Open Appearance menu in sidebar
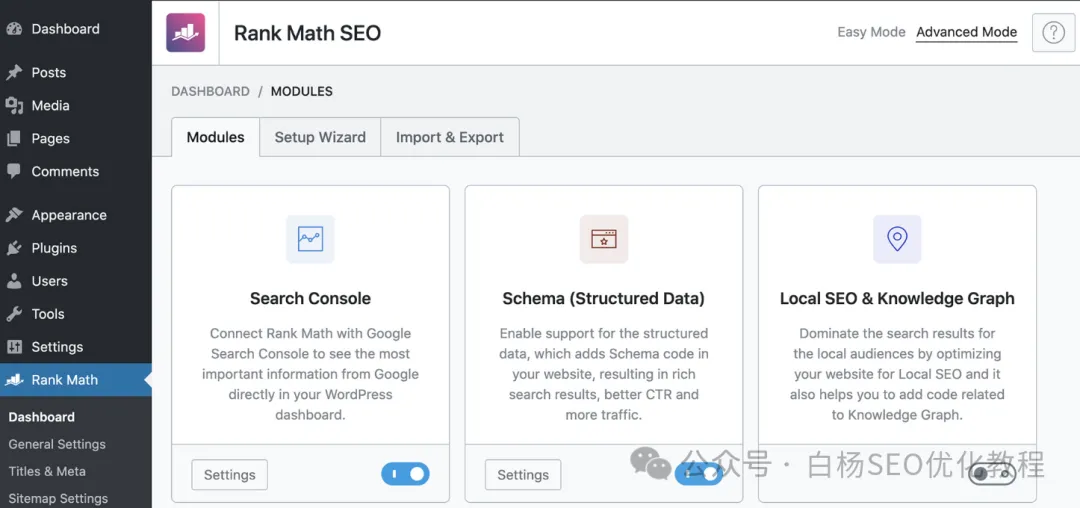The image size is (1080, 508). click(68, 215)
